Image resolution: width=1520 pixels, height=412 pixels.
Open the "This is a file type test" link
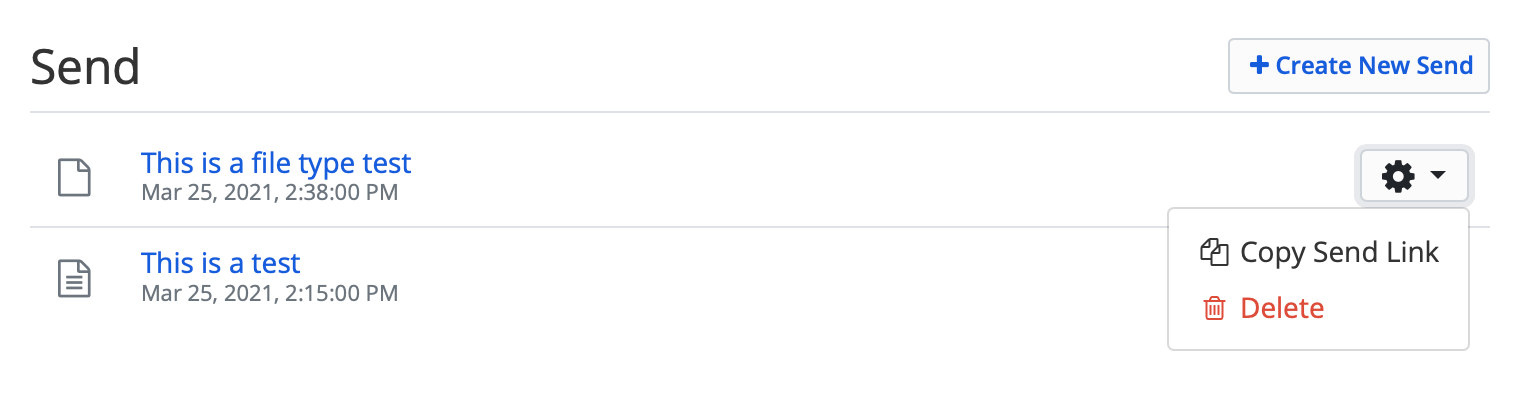point(276,163)
